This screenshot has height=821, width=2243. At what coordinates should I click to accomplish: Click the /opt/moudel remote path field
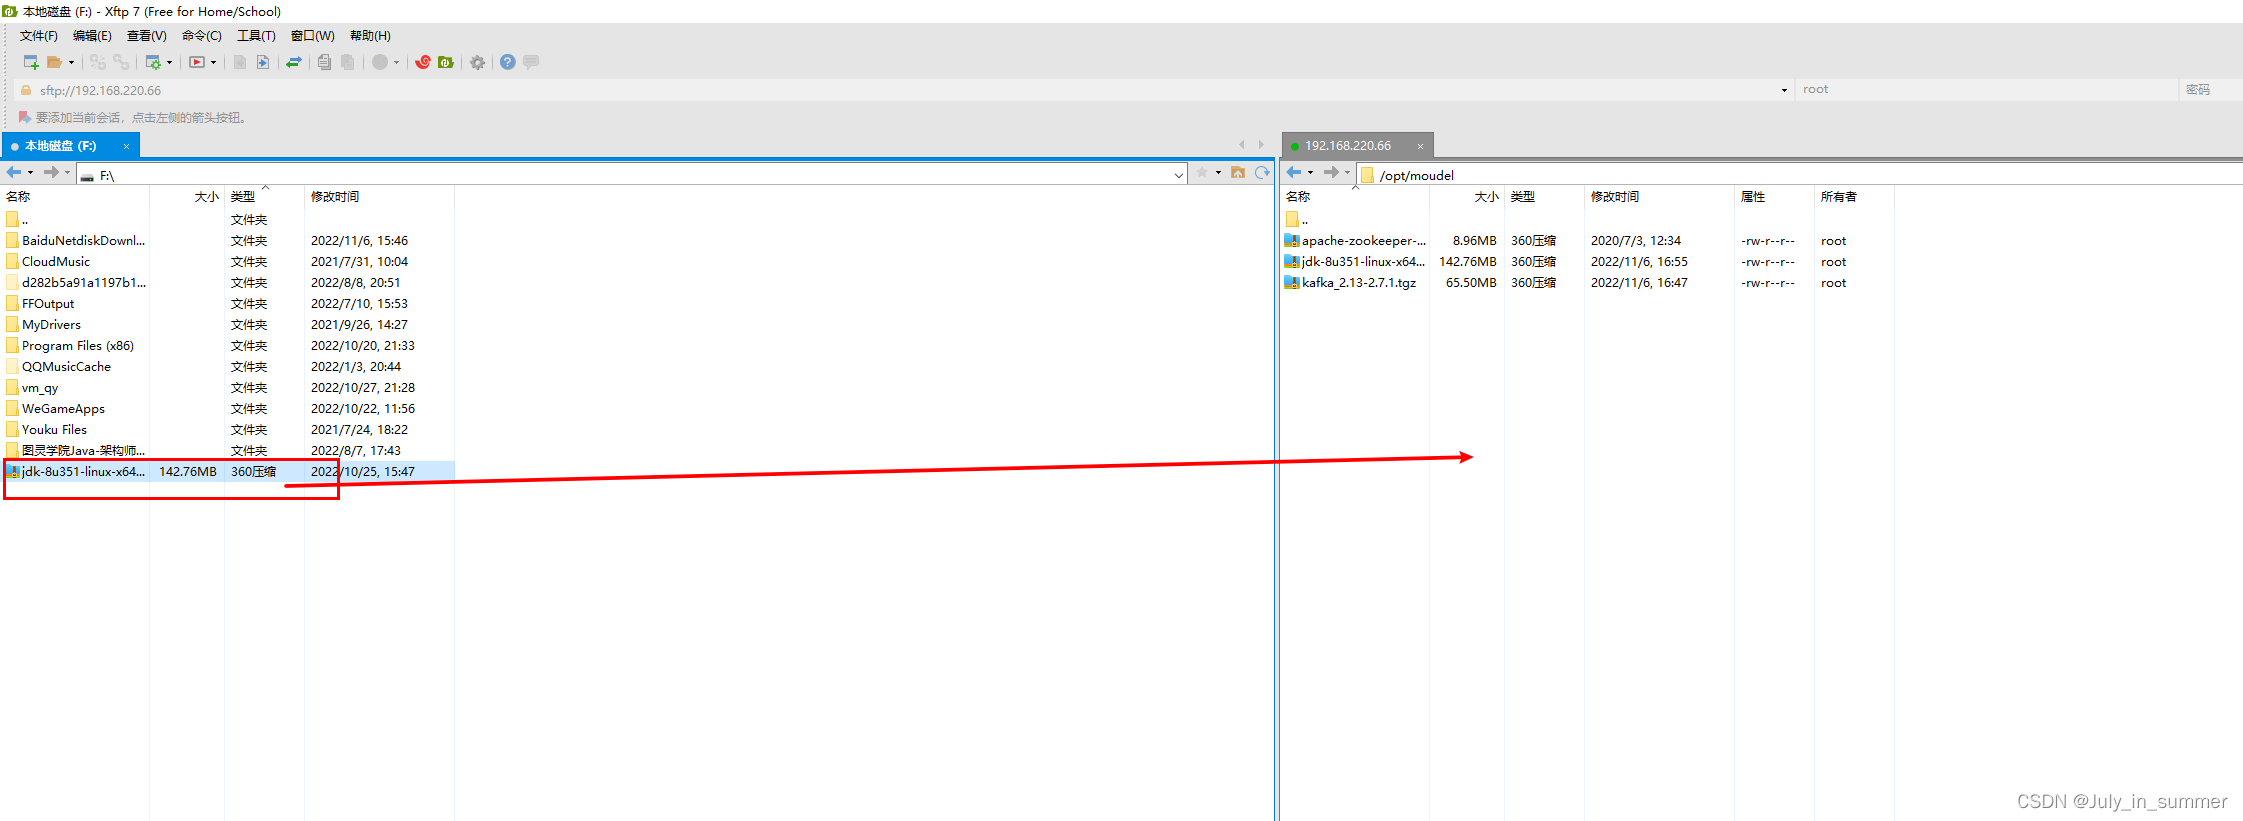pyautogui.click(x=1800, y=175)
